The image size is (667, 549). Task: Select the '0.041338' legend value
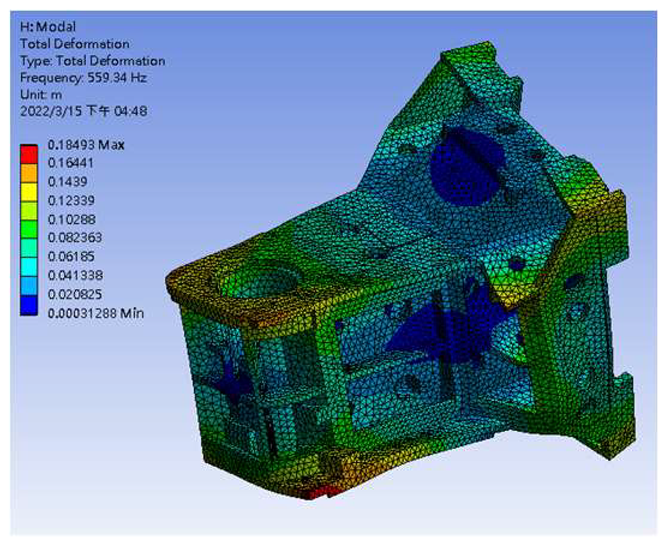click(75, 276)
